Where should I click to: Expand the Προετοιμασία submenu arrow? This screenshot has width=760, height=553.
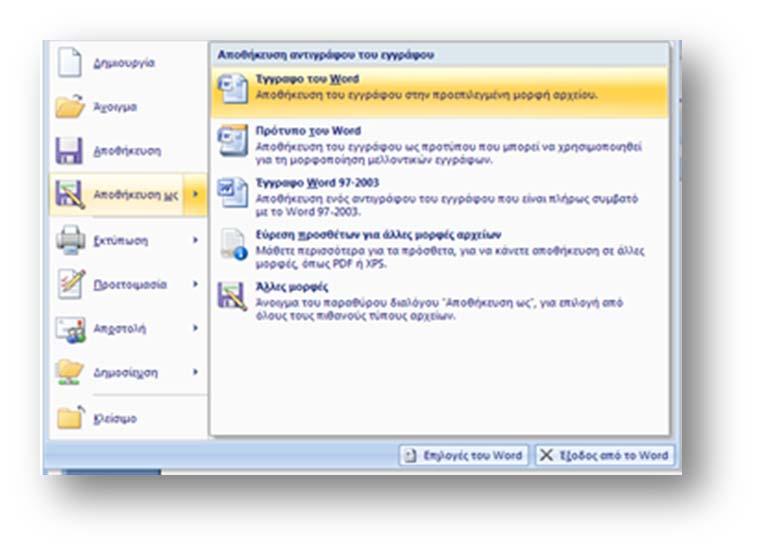[x=195, y=284]
